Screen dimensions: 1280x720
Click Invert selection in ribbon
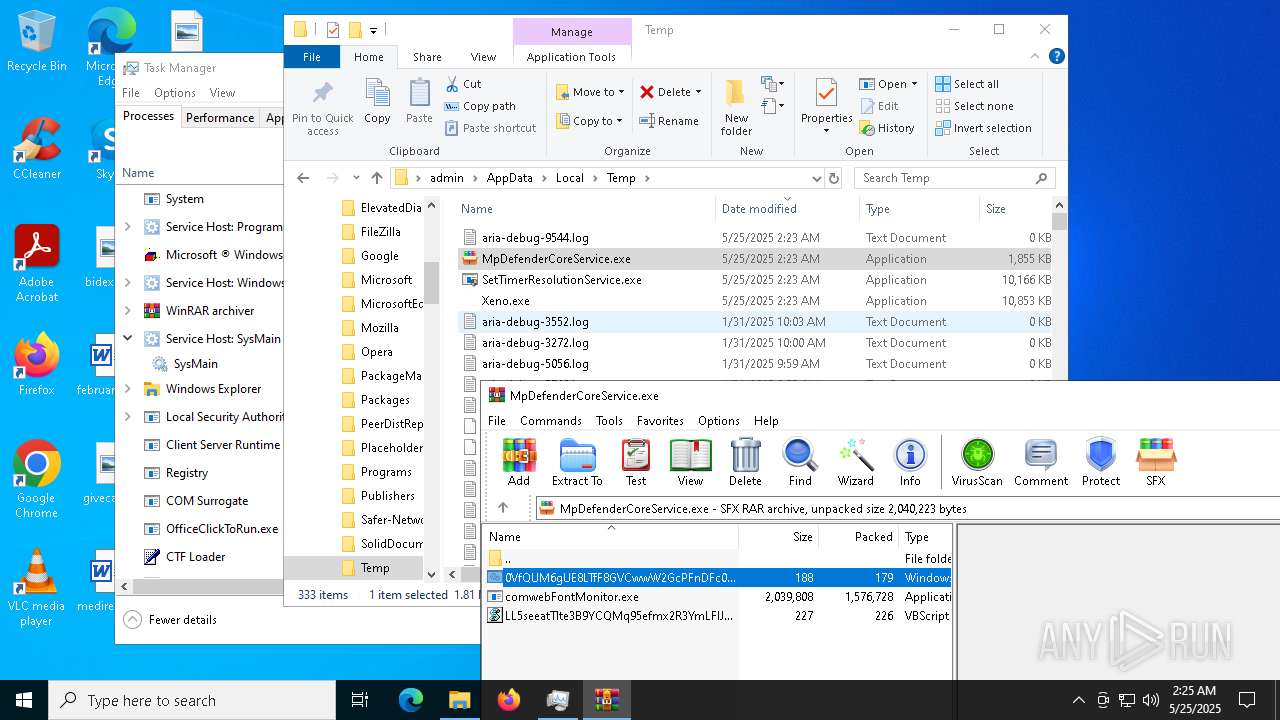[983, 128]
